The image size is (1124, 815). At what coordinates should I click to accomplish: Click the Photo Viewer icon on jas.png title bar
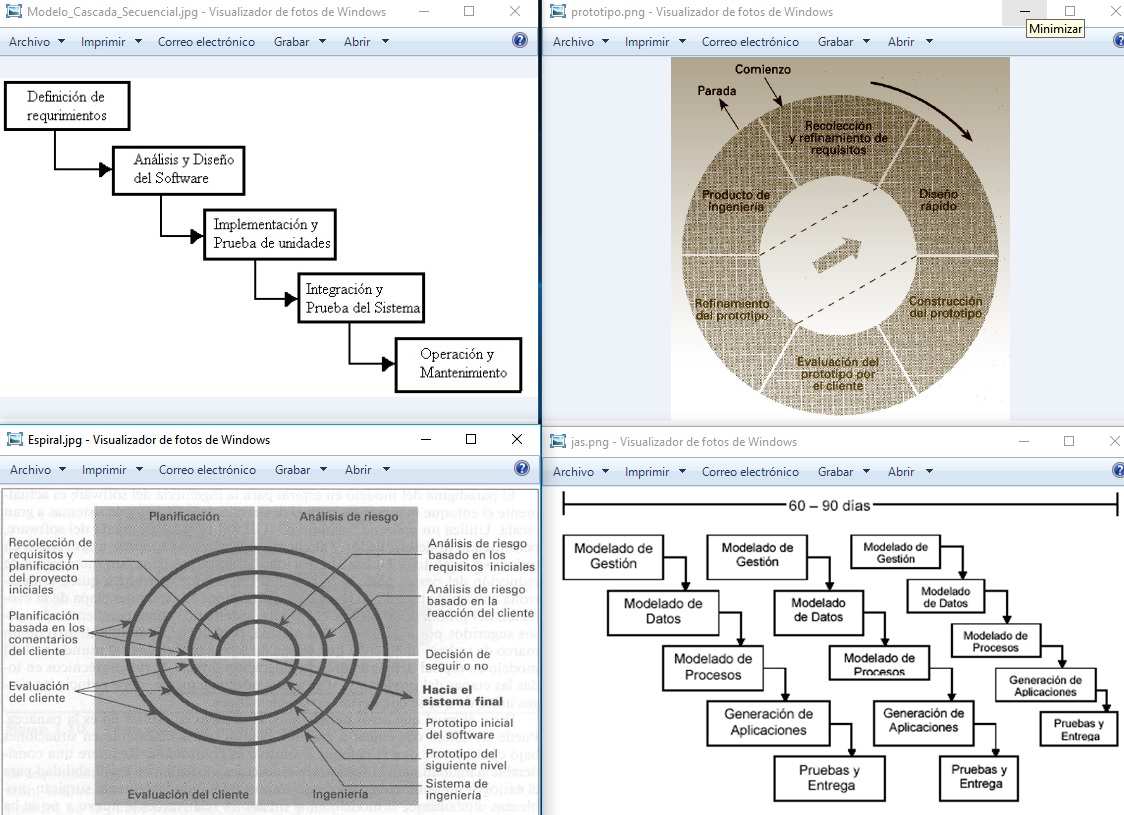pyautogui.click(x=557, y=440)
